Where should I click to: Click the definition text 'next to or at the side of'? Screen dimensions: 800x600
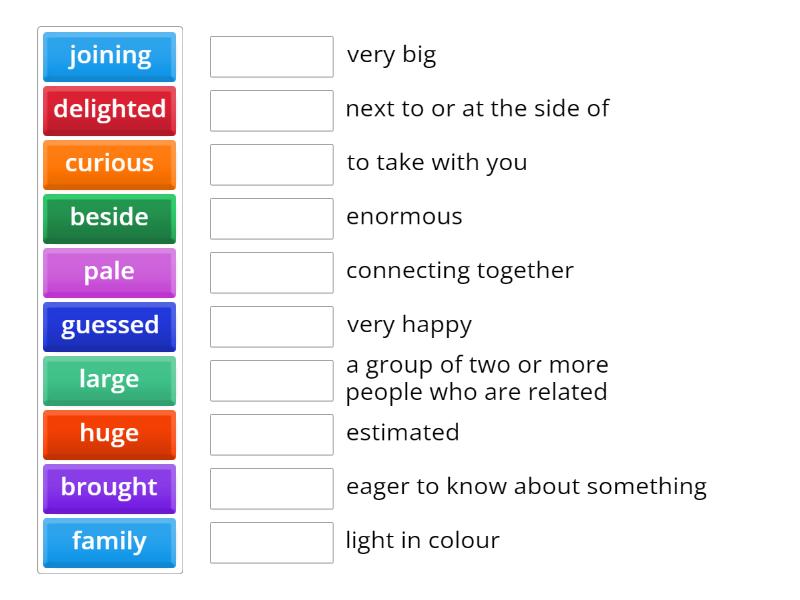tap(478, 109)
